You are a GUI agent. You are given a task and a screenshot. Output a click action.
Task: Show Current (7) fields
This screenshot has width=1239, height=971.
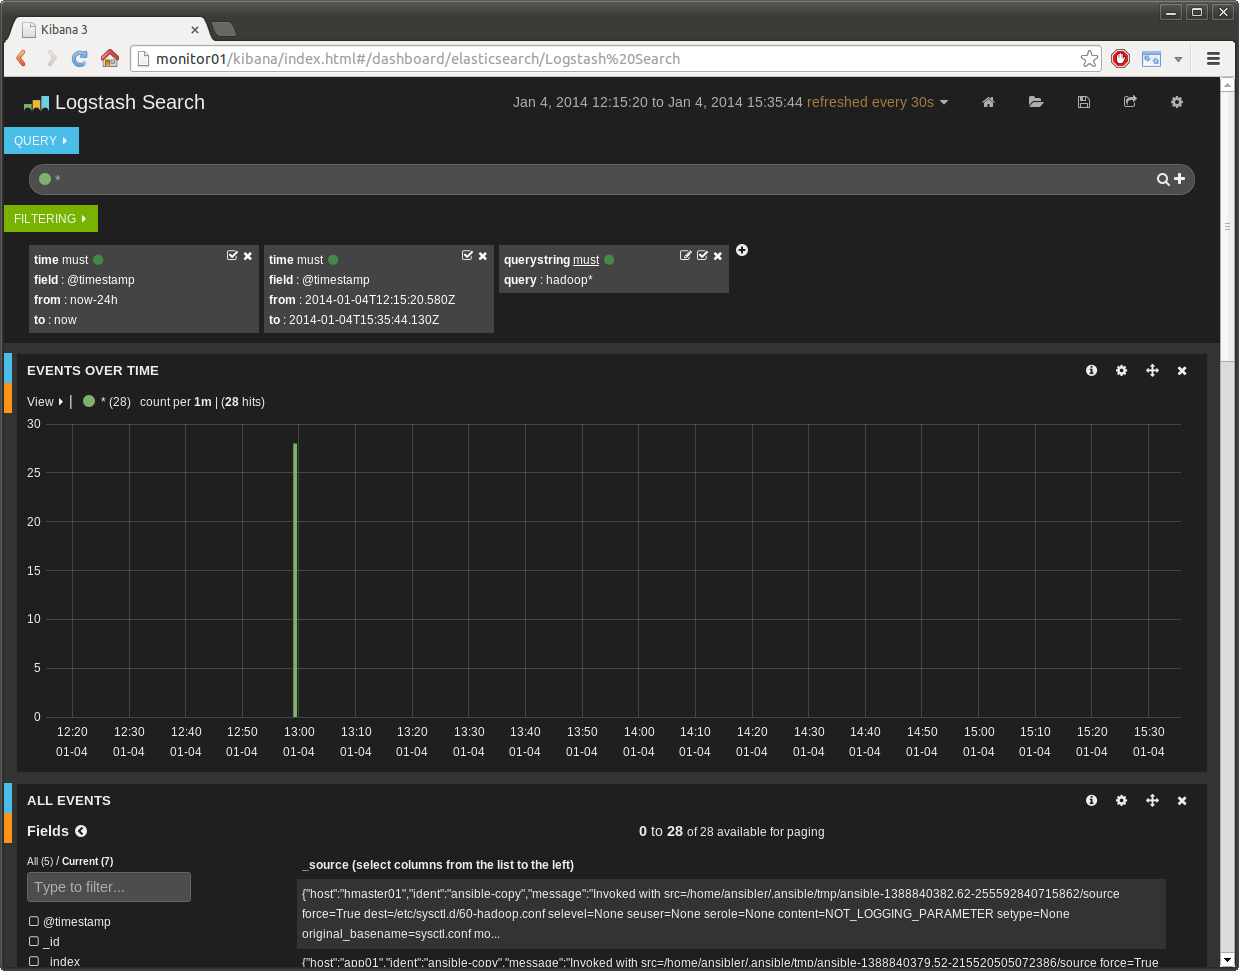[87, 861]
